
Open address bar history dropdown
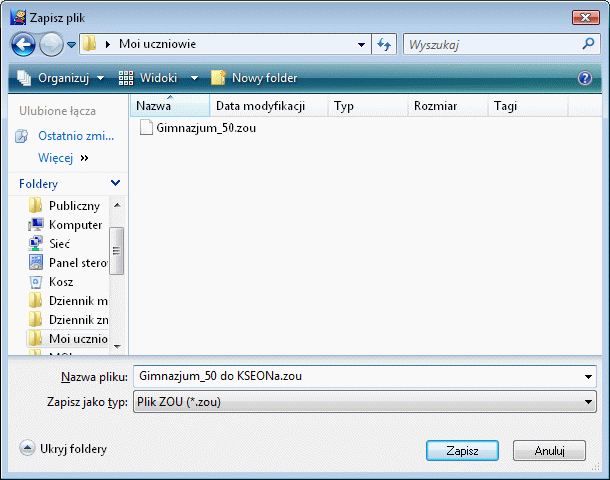click(x=361, y=45)
